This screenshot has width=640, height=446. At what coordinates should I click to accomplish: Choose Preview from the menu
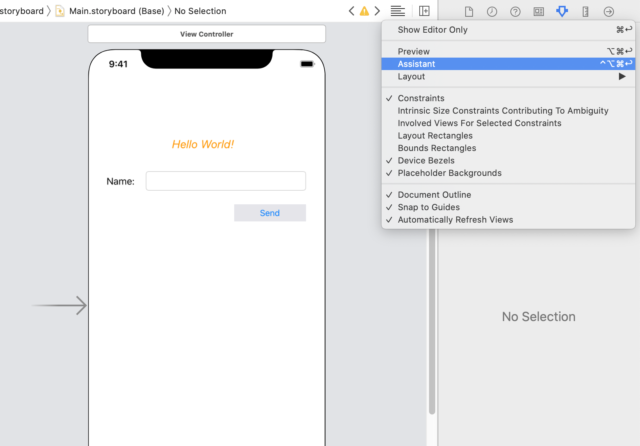tap(508, 51)
